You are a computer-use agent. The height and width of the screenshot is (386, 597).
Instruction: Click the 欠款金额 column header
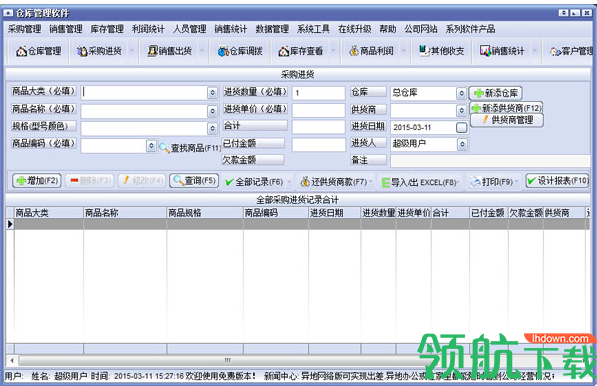coord(526,213)
